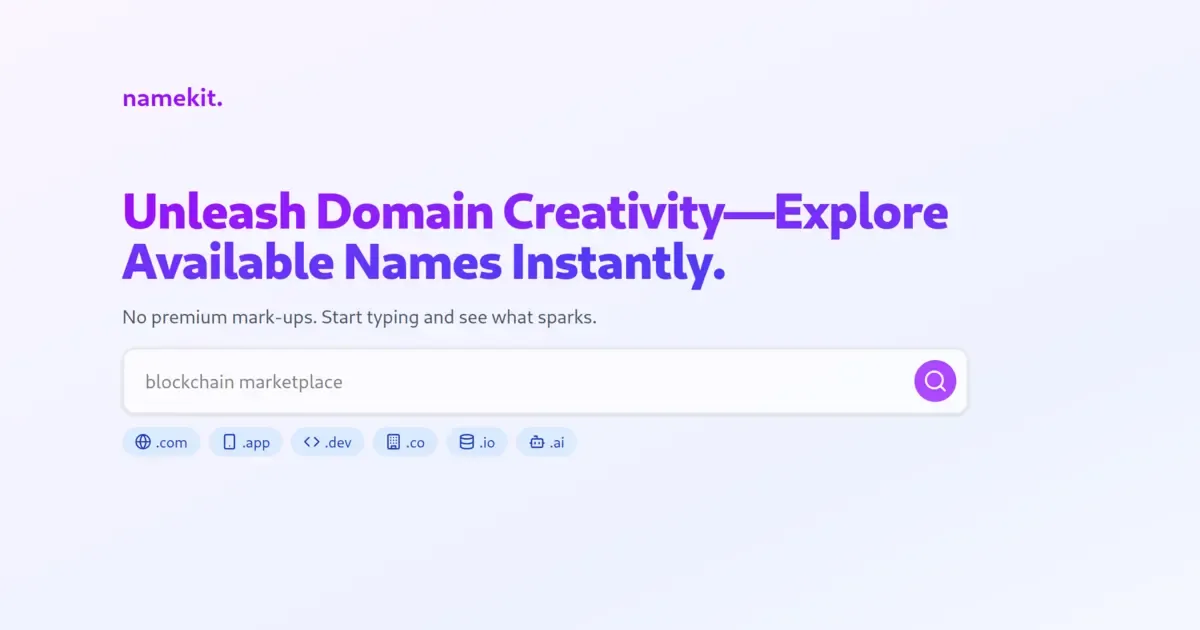Click the purple circular search button
Viewport: 1200px width, 630px height.
934,381
